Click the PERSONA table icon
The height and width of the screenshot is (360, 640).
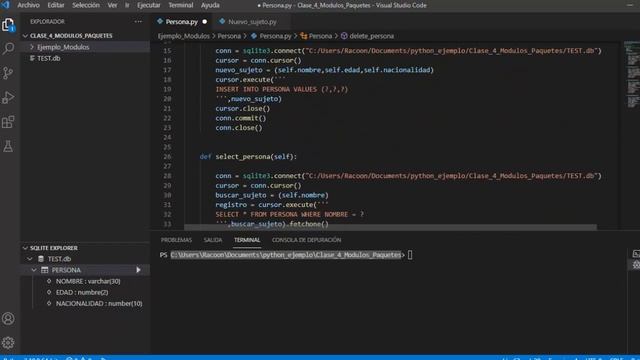click(44, 270)
